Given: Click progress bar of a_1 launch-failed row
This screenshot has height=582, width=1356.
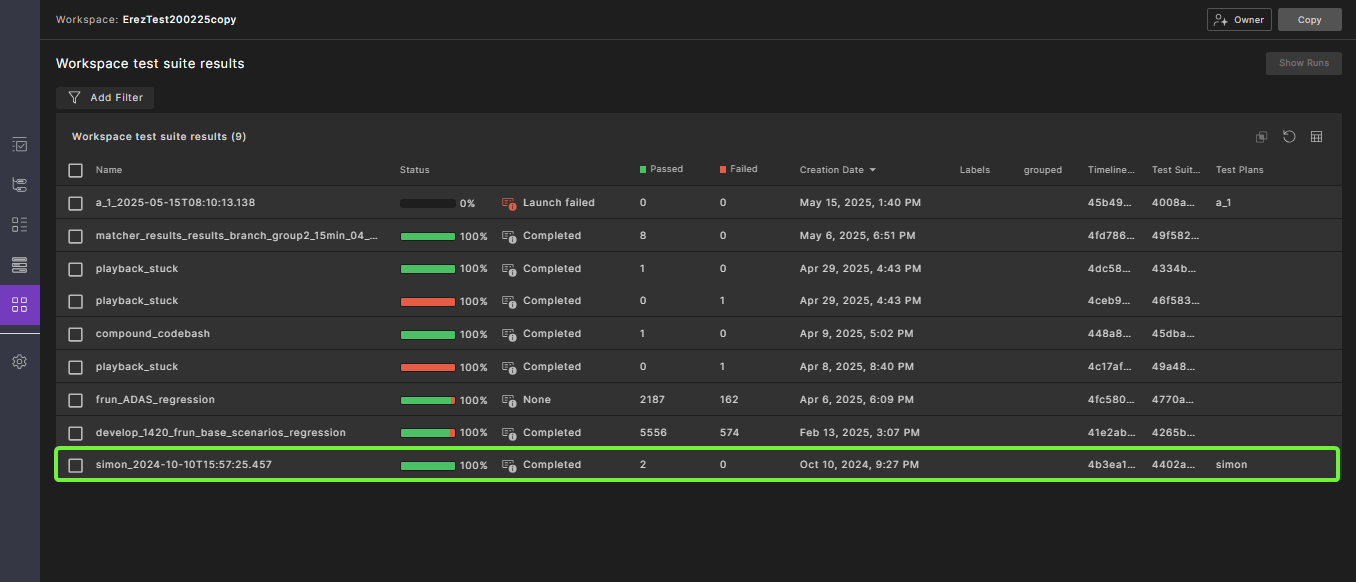Looking at the screenshot, I should pos(427,203).
